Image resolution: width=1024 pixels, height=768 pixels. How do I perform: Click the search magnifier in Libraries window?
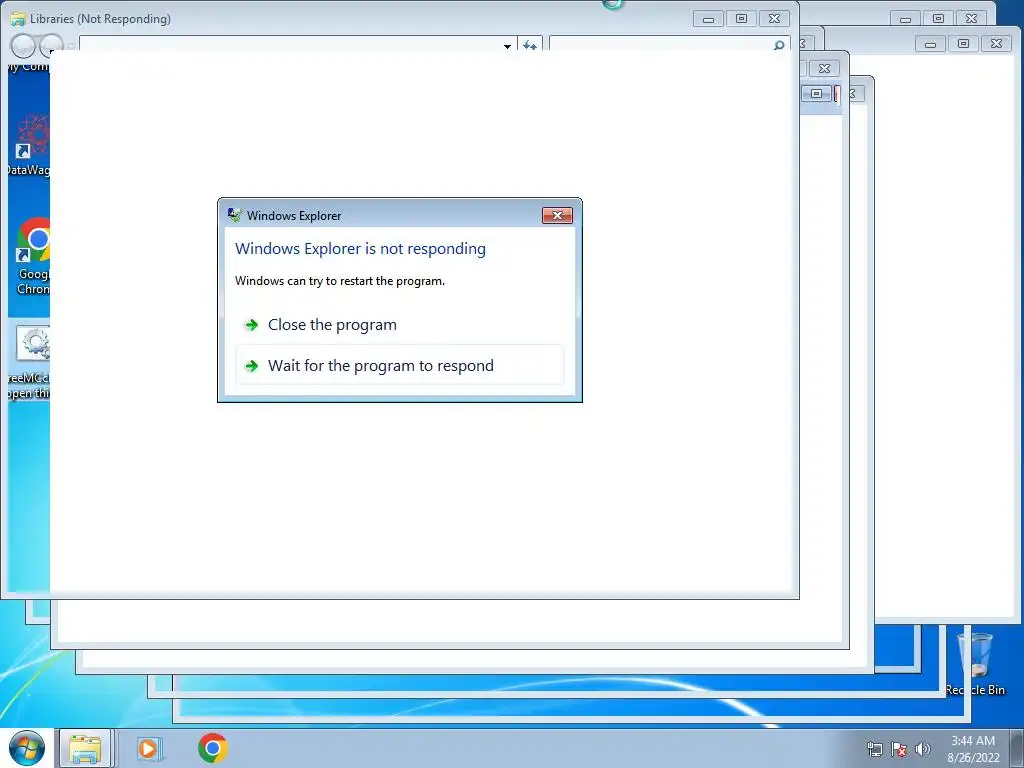(778, 45)
